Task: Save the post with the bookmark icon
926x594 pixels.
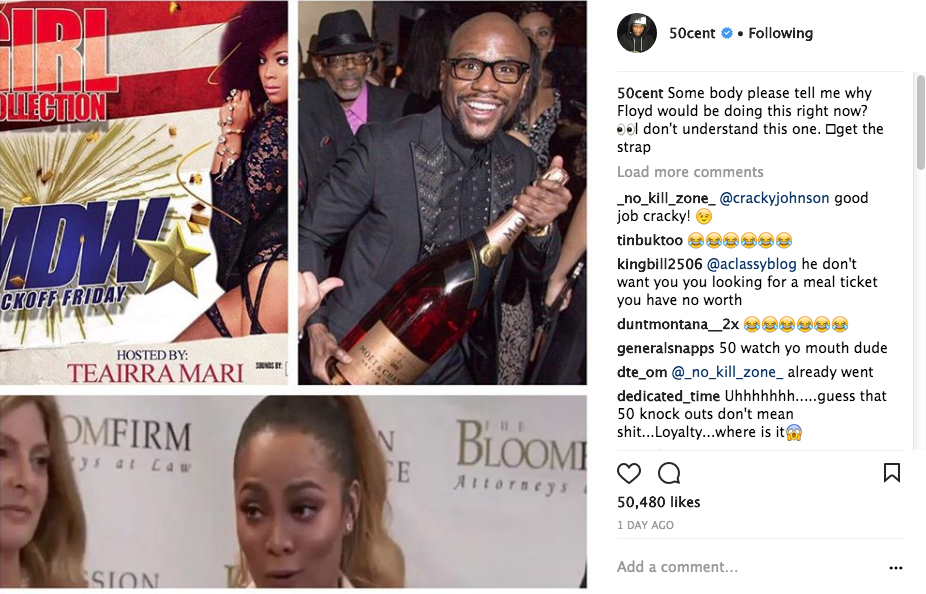Action: click(x=891, y=472)
